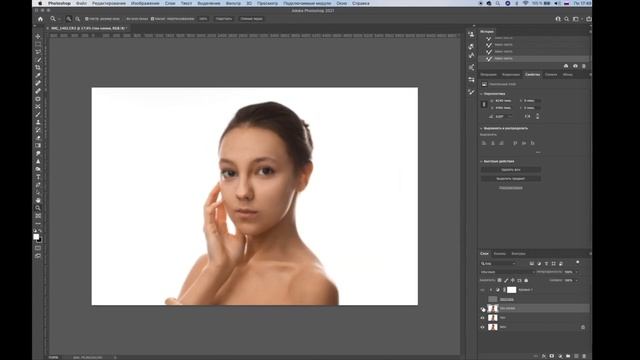Turn layer filtering on or off switch
Image resolution: width=640 pixels, height=360 pixels.
tap(578, 262)
